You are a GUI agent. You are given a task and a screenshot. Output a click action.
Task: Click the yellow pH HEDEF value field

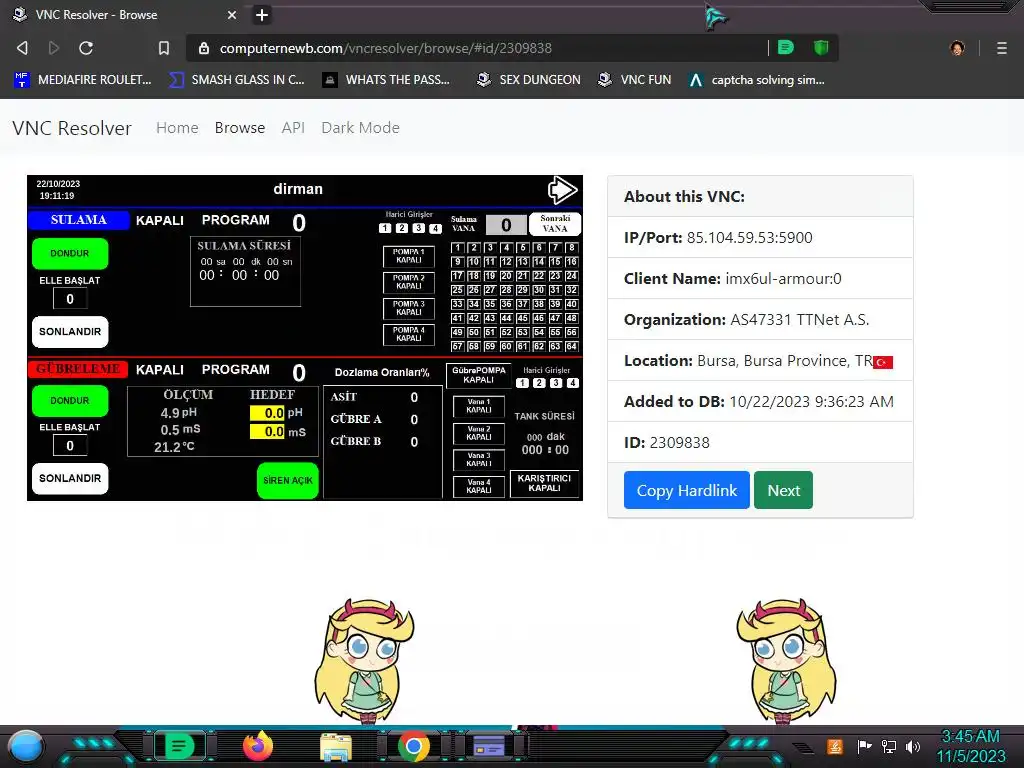click(x=267, y=413)
